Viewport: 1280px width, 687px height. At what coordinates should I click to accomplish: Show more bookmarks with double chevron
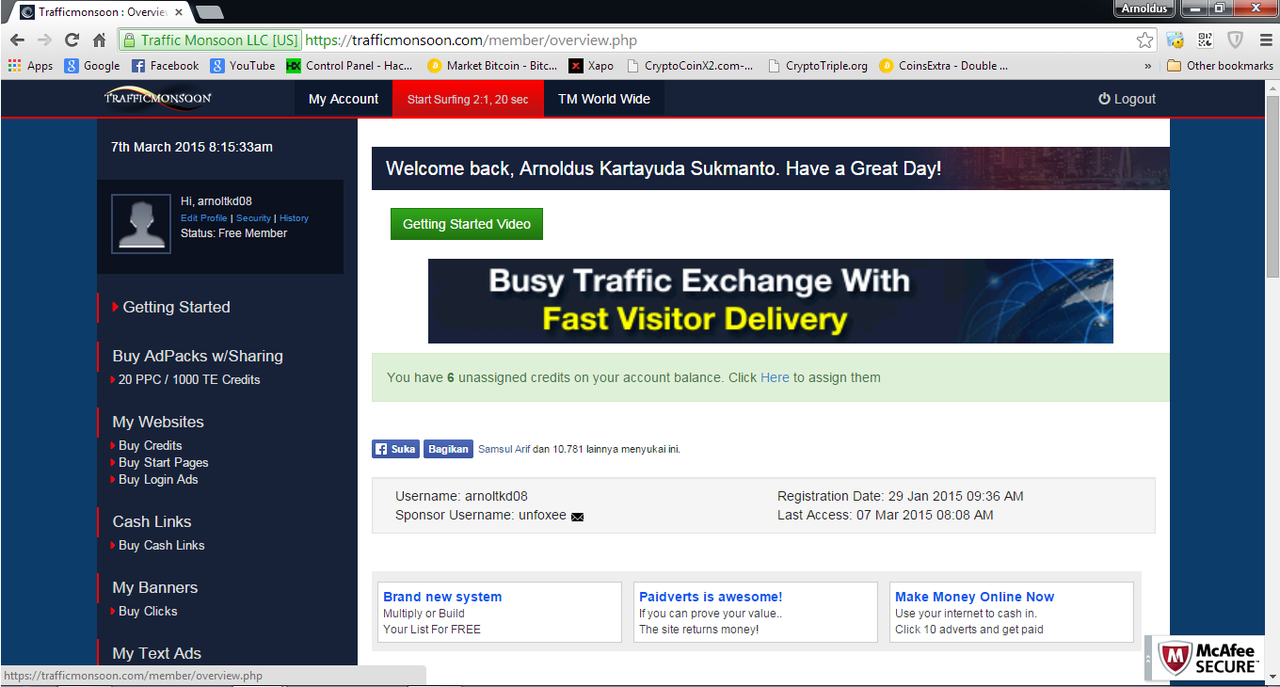point(1148,66)
